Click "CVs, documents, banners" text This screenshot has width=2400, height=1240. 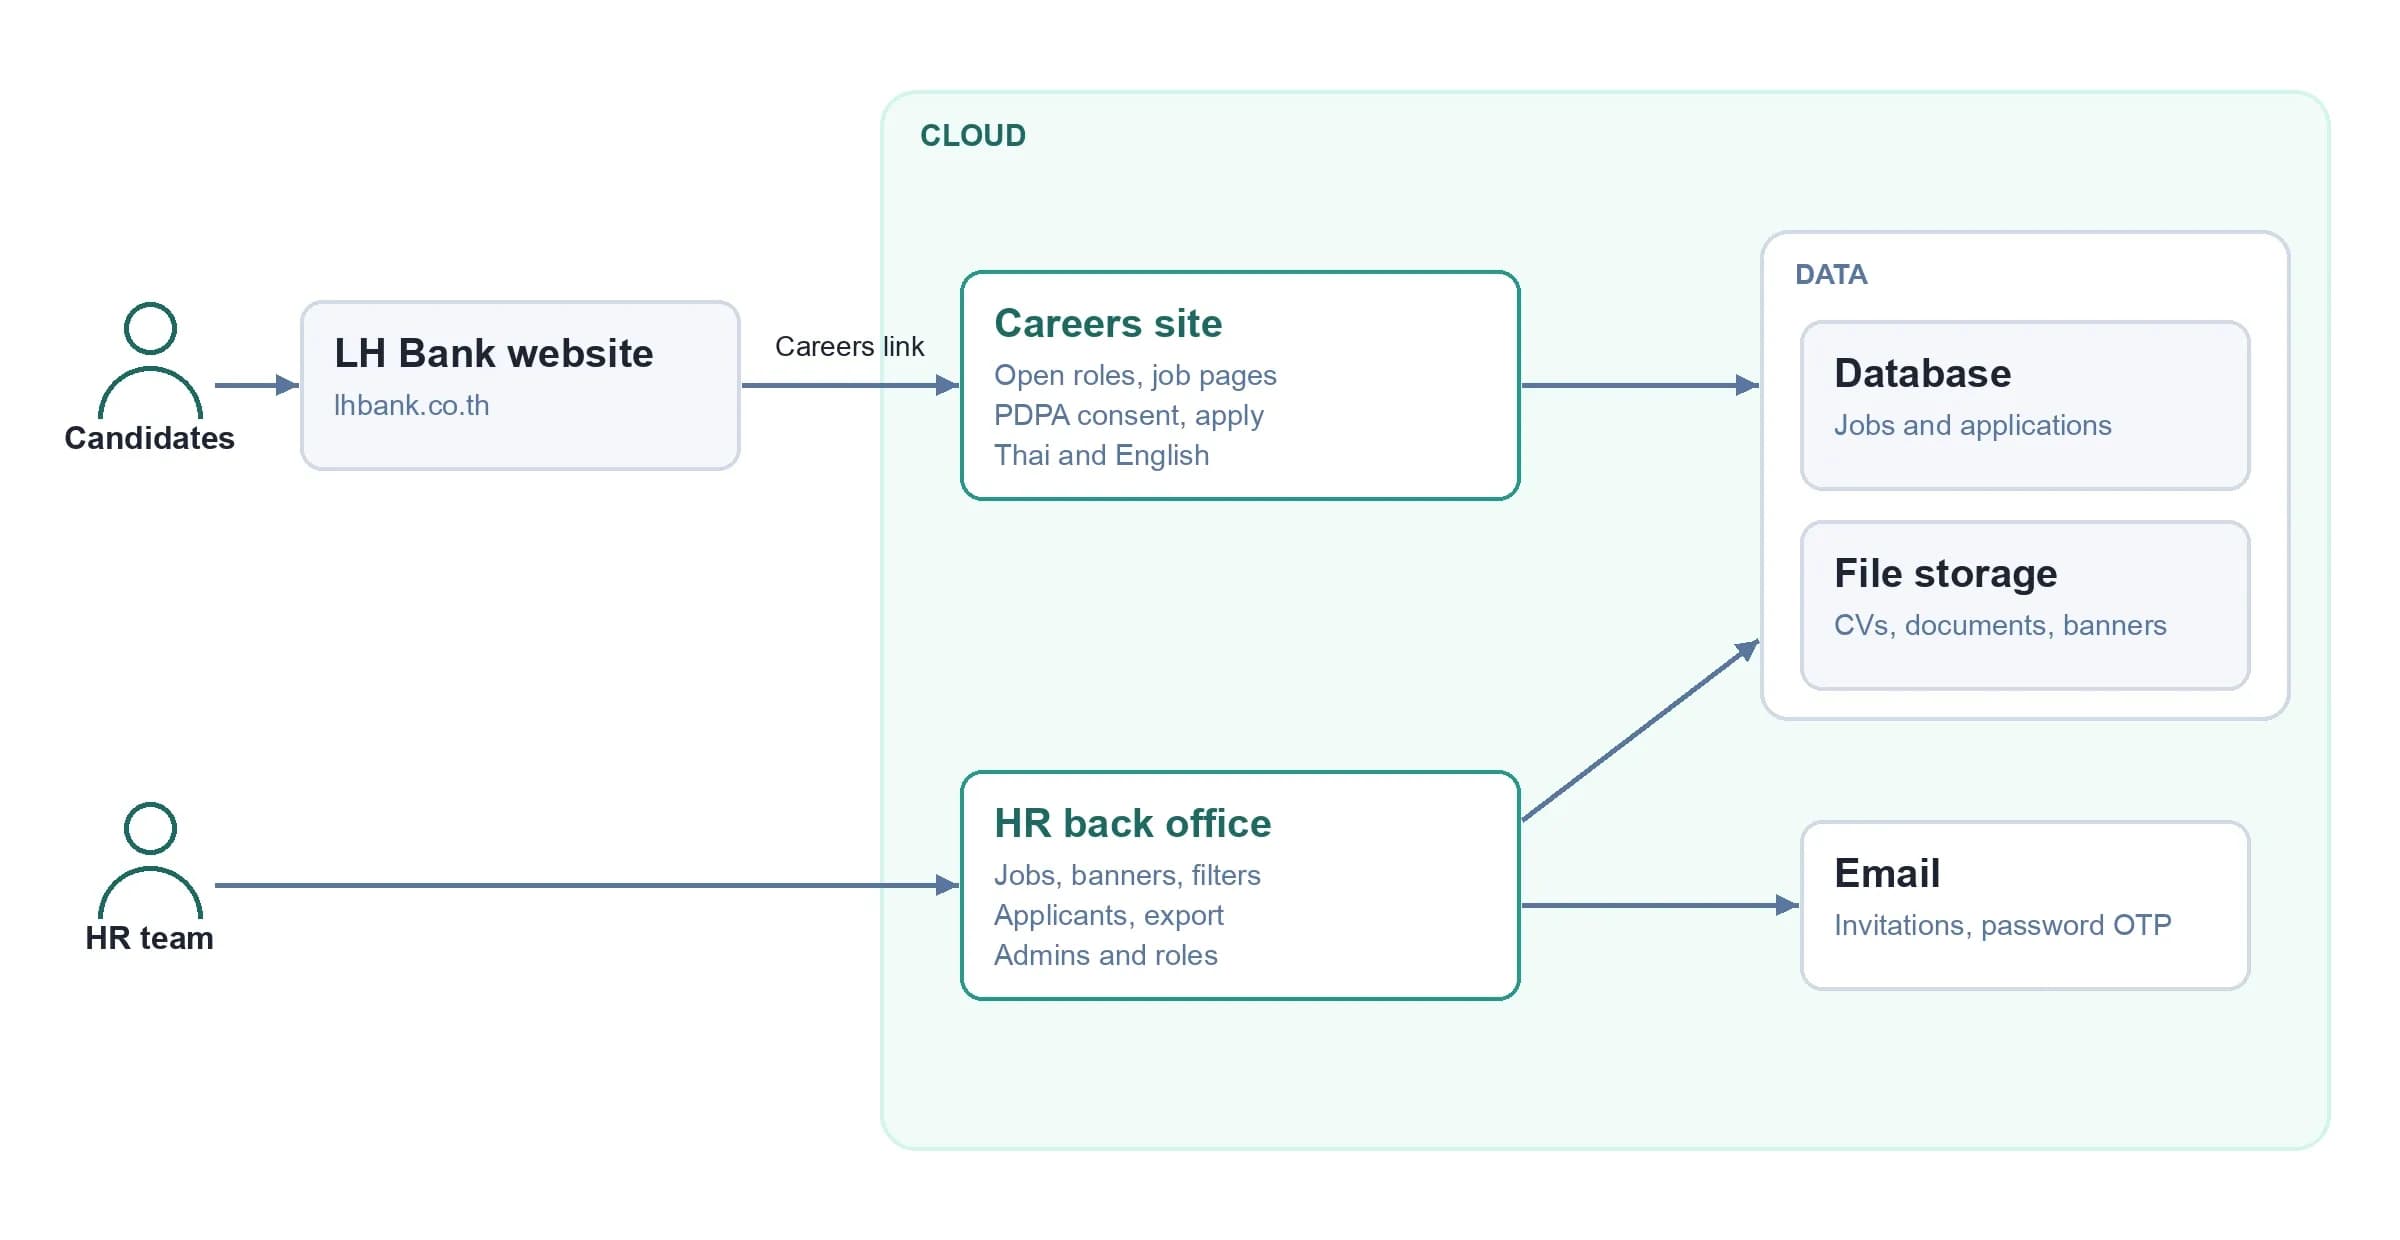[x=2000, y=625]
